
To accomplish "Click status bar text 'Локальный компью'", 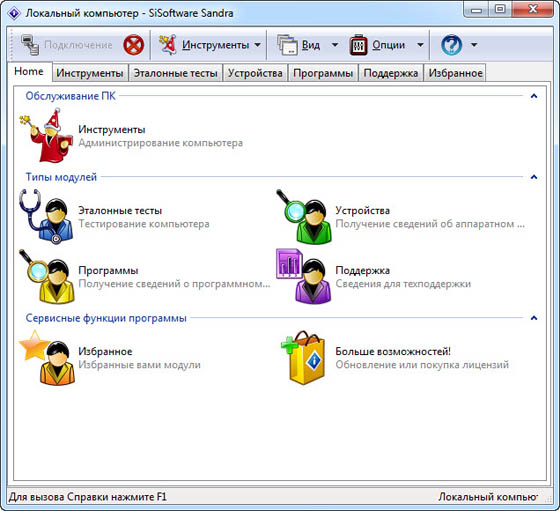I will (488, 497).
